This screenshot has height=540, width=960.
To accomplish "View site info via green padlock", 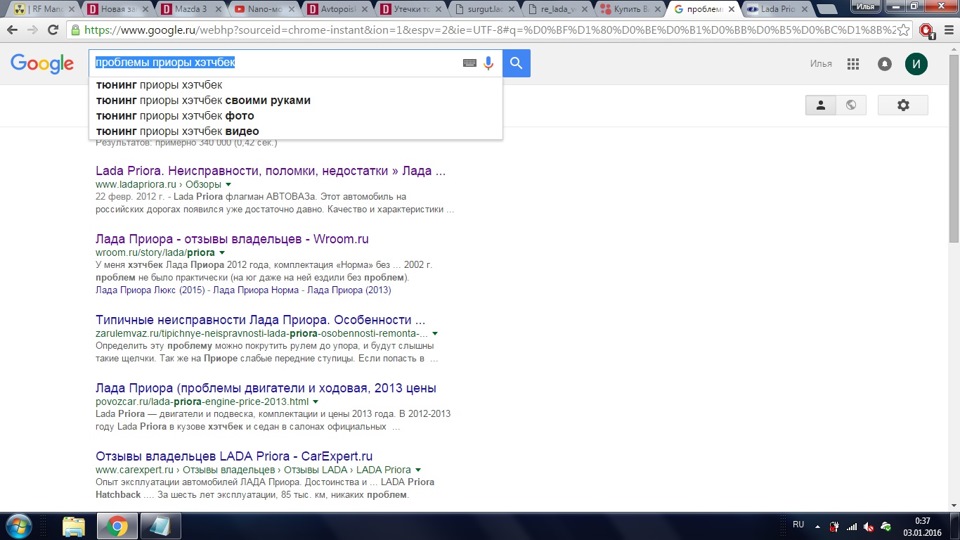I will [x=75, y=29].
